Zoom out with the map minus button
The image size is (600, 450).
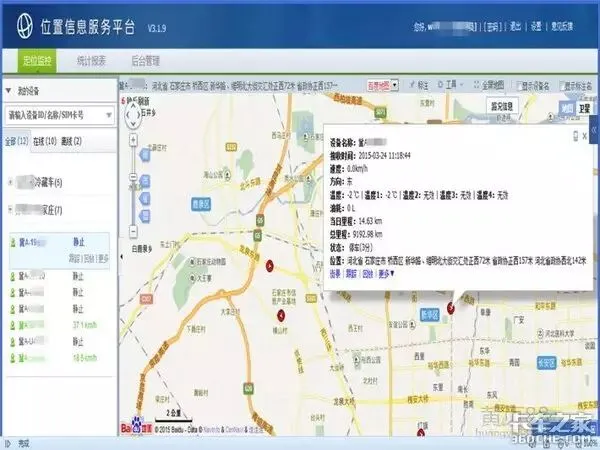click(133, 231)
